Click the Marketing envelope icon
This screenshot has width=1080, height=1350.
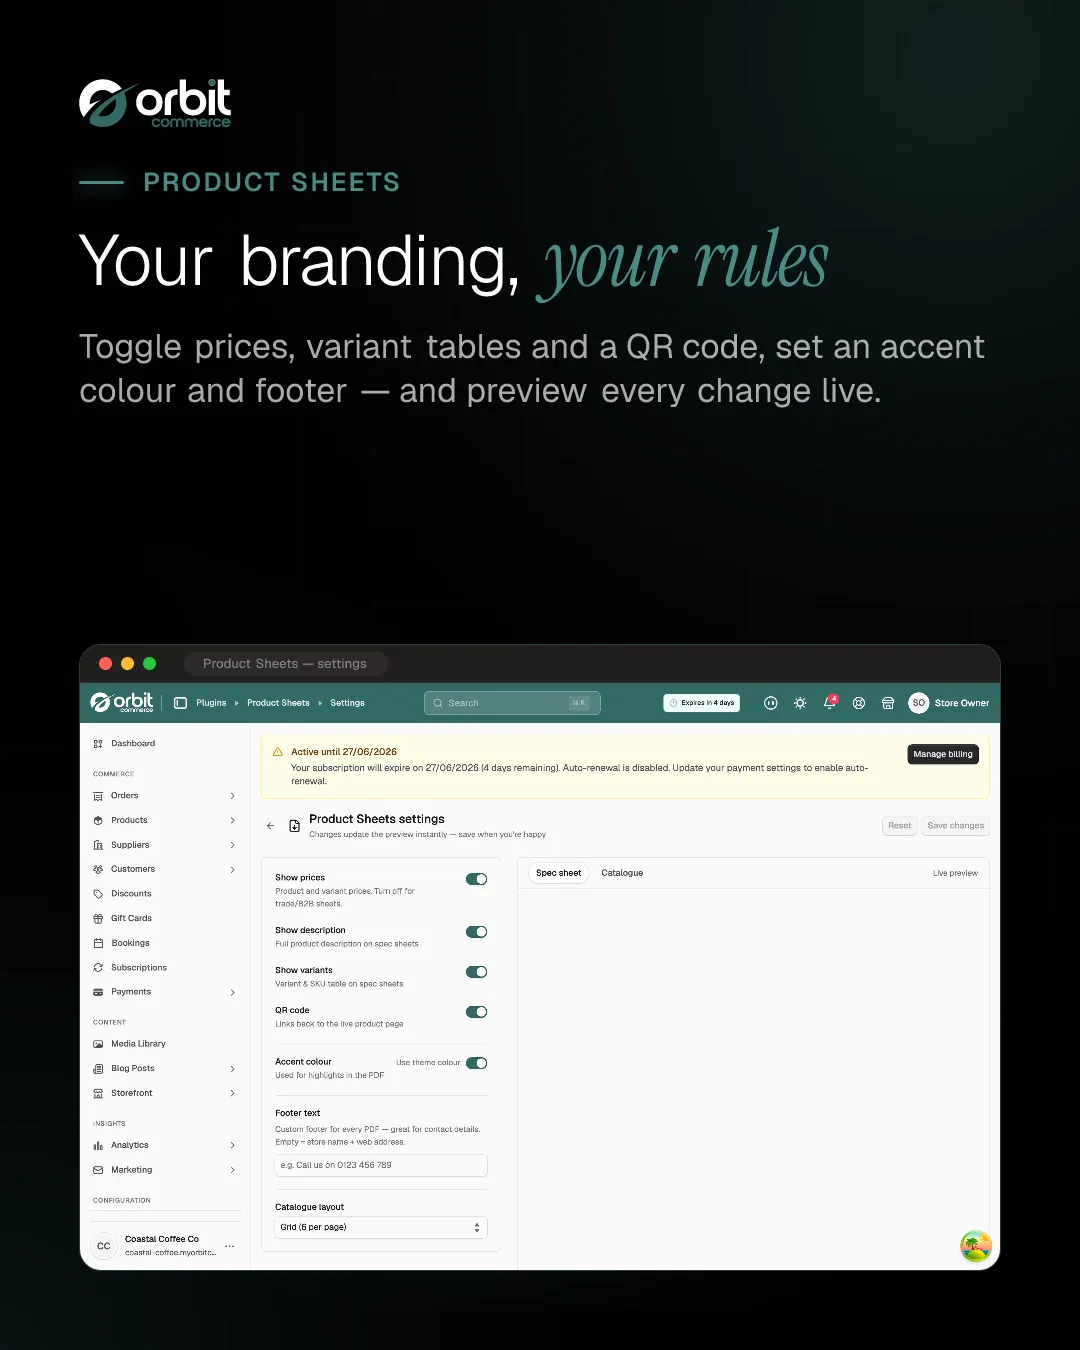coord(98,1170)
